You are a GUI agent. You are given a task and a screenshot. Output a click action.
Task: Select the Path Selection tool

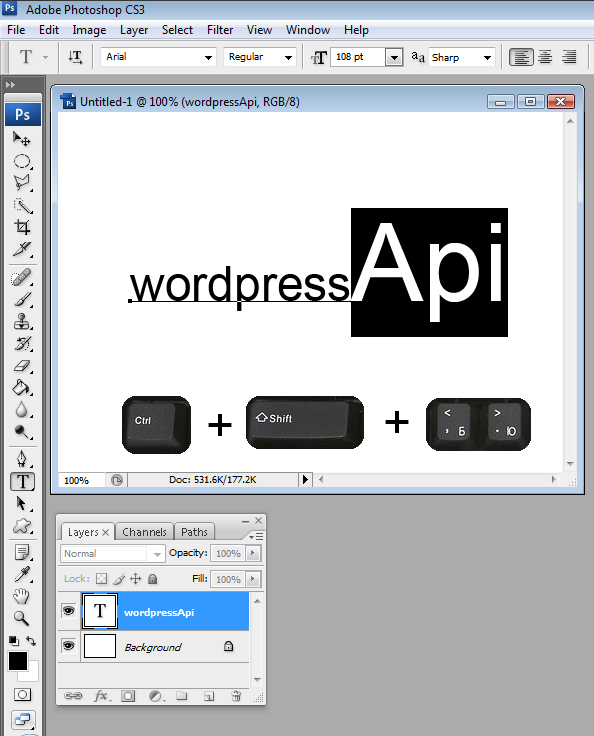[22, 503]
